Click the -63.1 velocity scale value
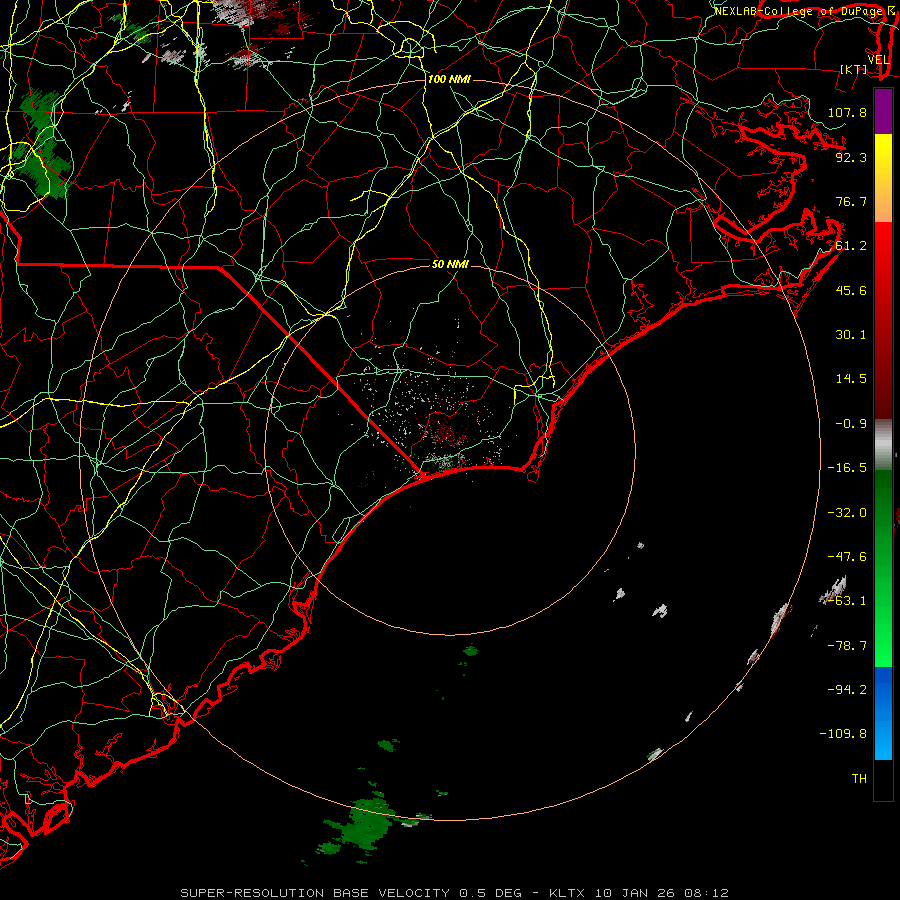This screenshot has height=900, width=900. [847, 601]
